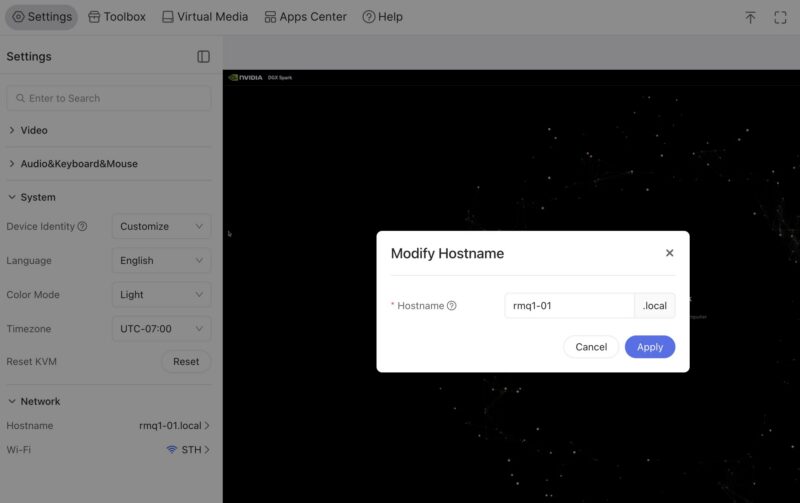Open the Device Identity dropdown

tap(161, 226)
